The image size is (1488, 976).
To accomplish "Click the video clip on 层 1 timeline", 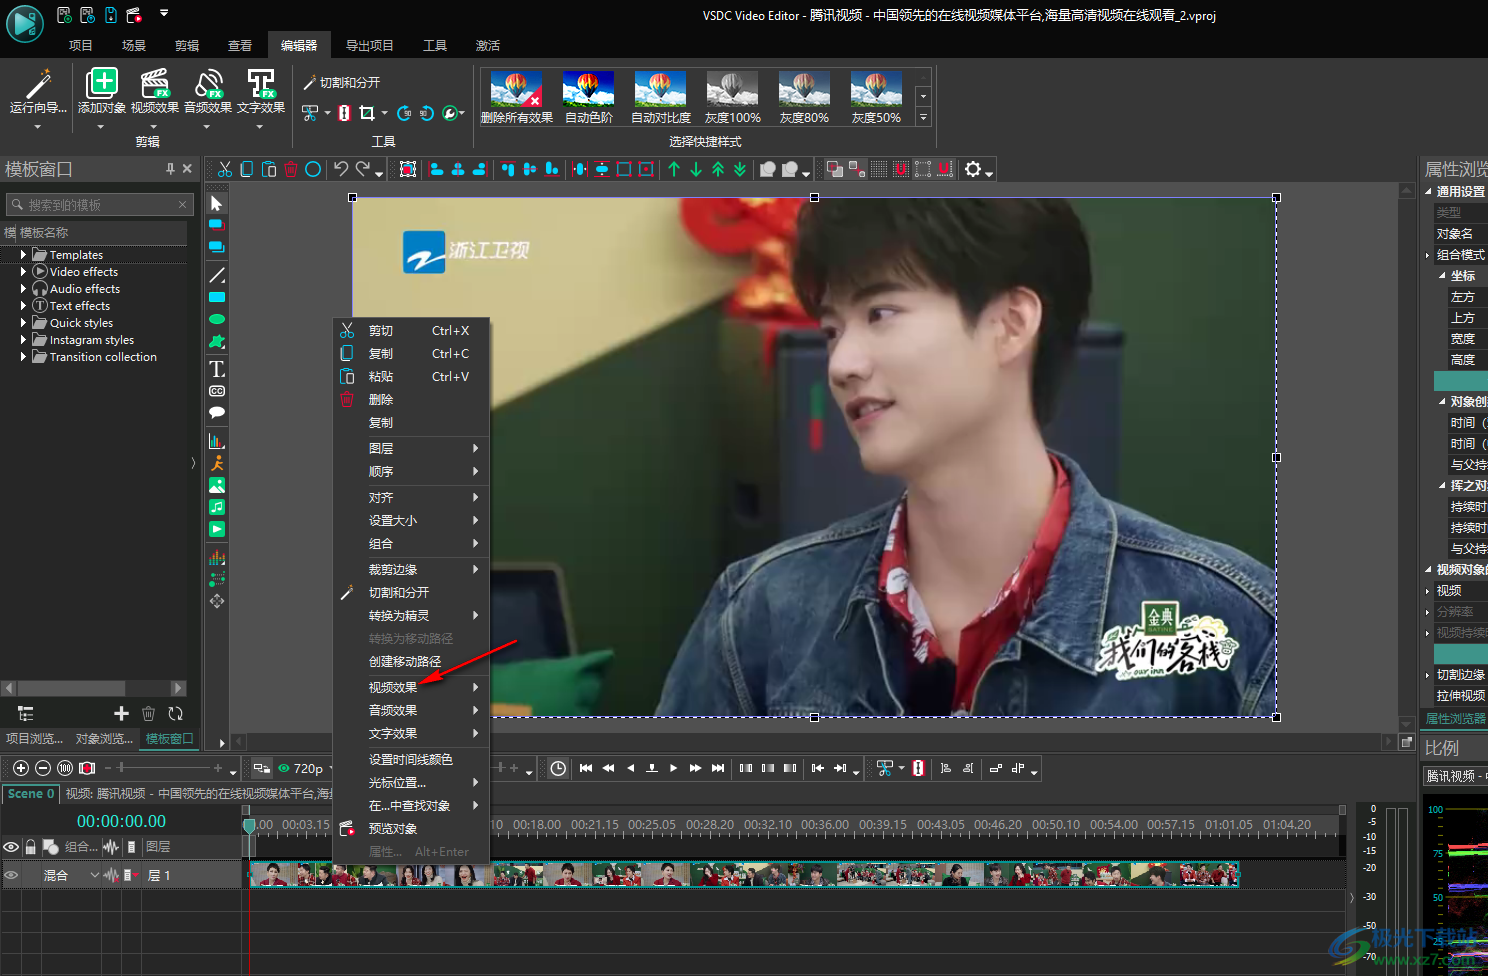I will [744, 875].
